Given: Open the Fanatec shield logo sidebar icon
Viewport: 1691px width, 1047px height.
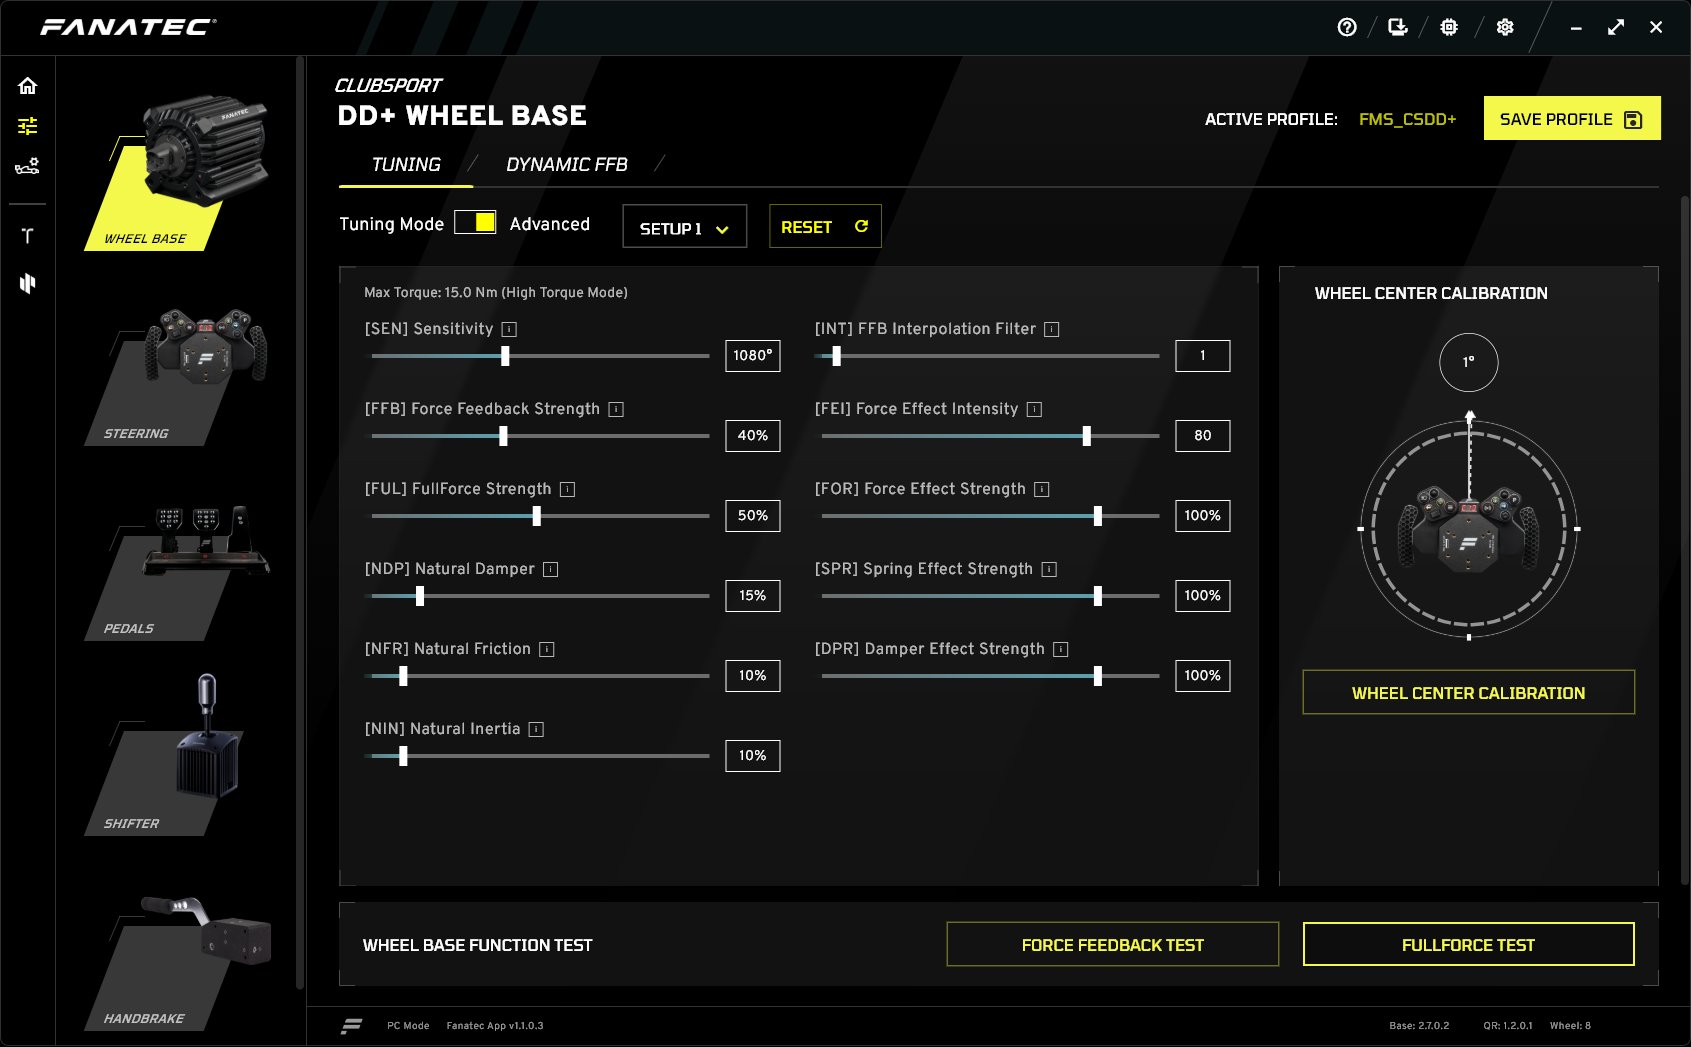Looking at the screenshot, I should (28, 284).
